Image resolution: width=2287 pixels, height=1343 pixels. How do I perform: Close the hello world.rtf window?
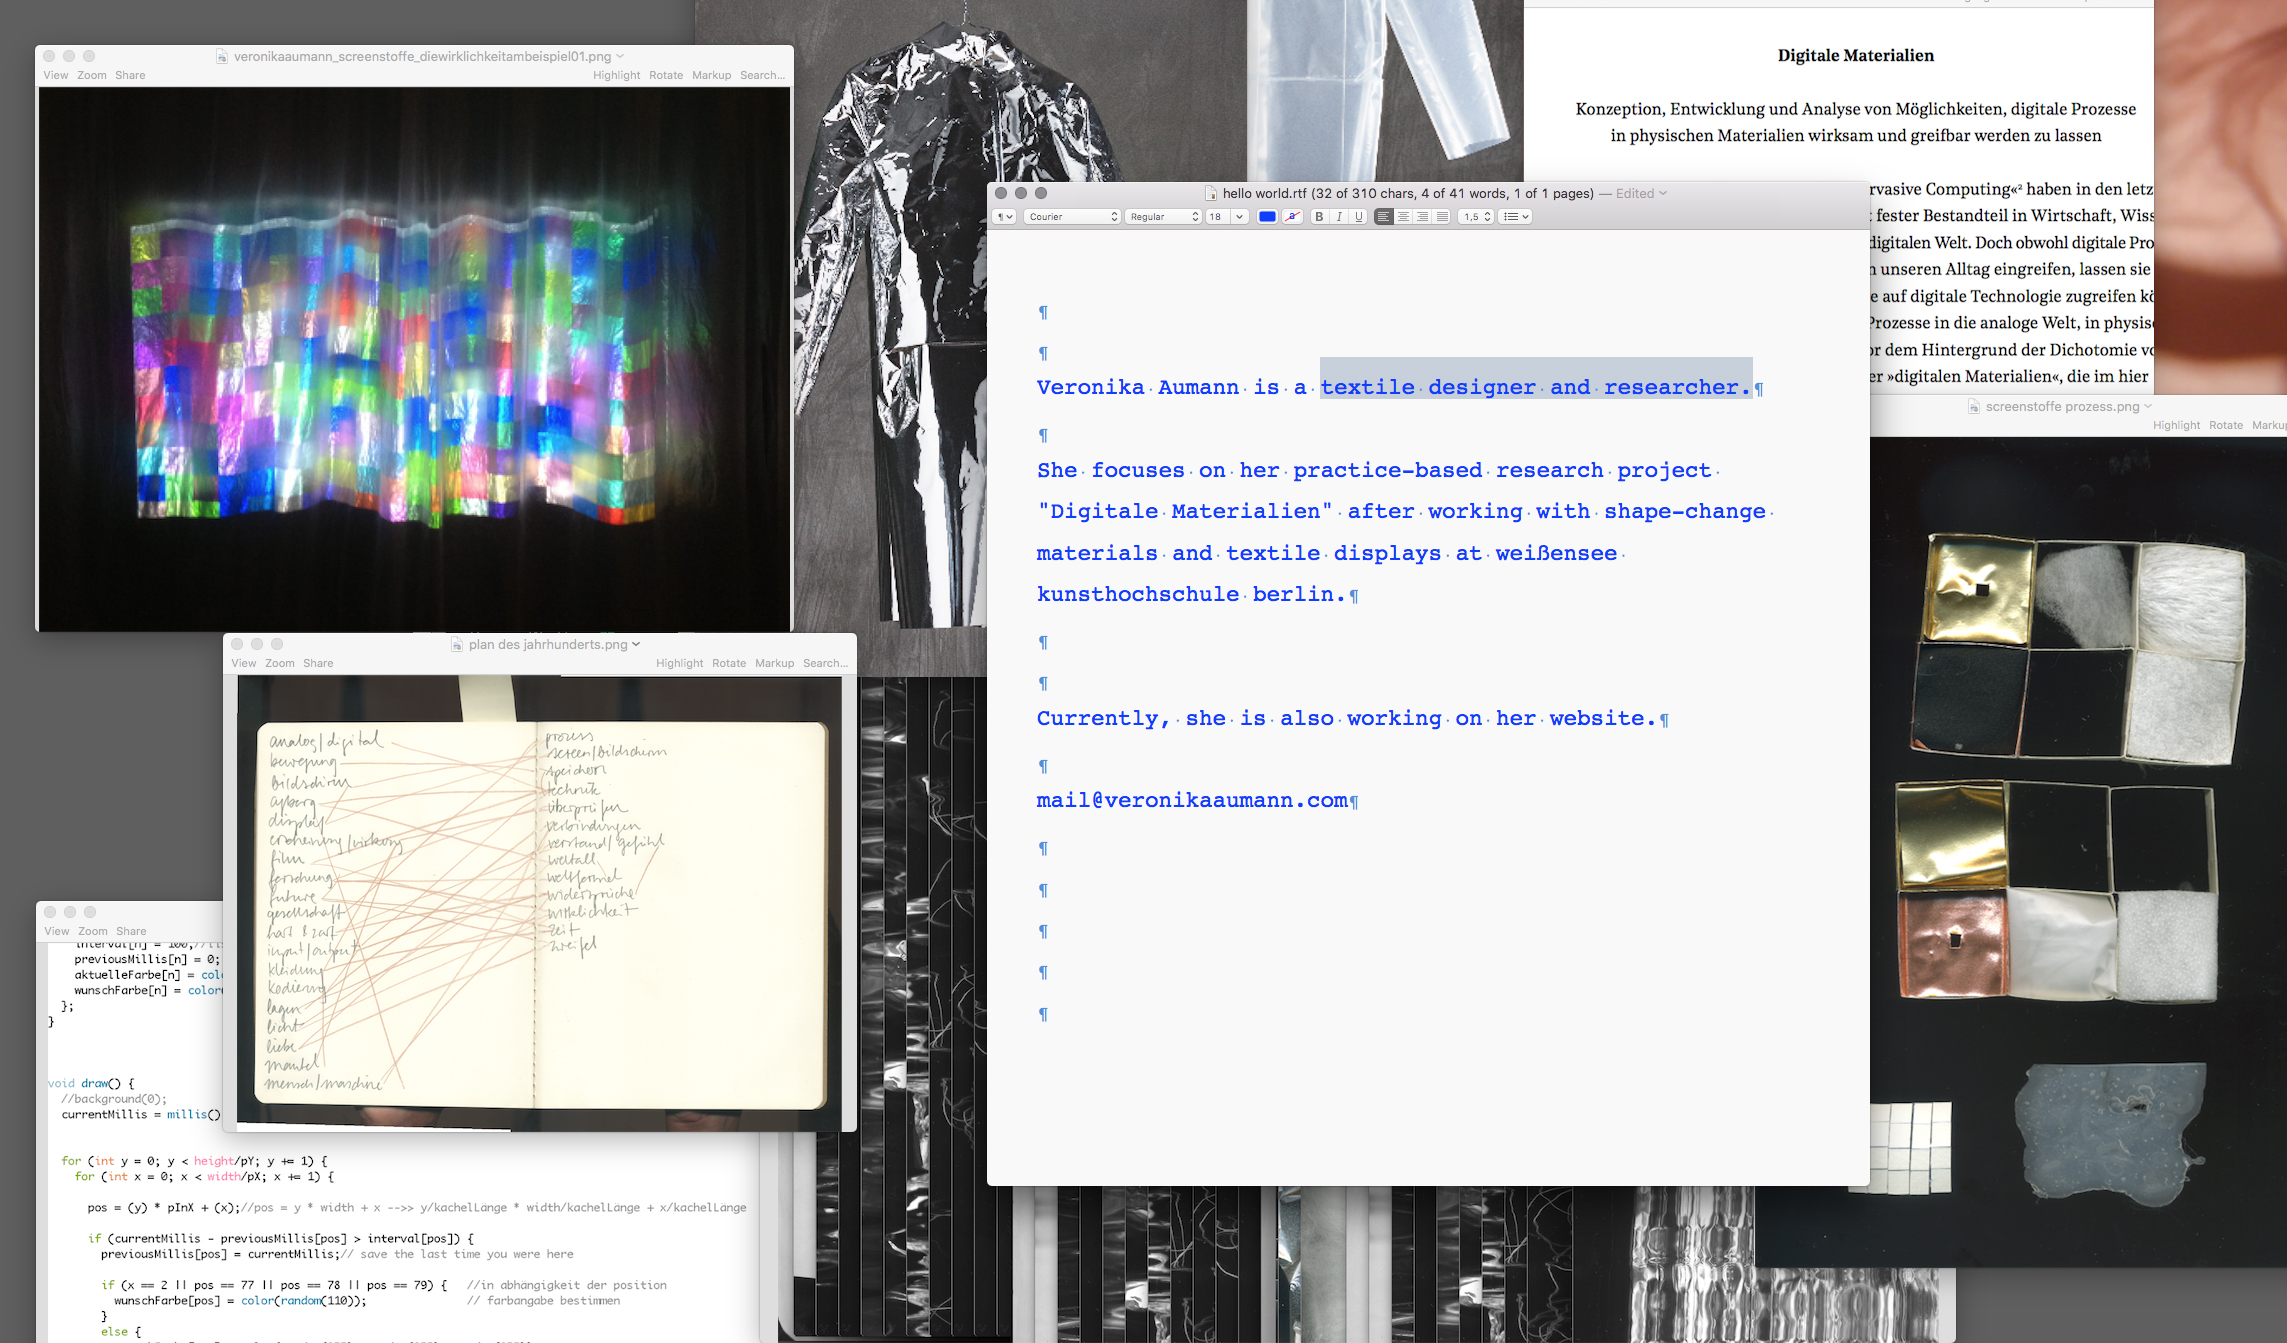[x=1001, y=193]
